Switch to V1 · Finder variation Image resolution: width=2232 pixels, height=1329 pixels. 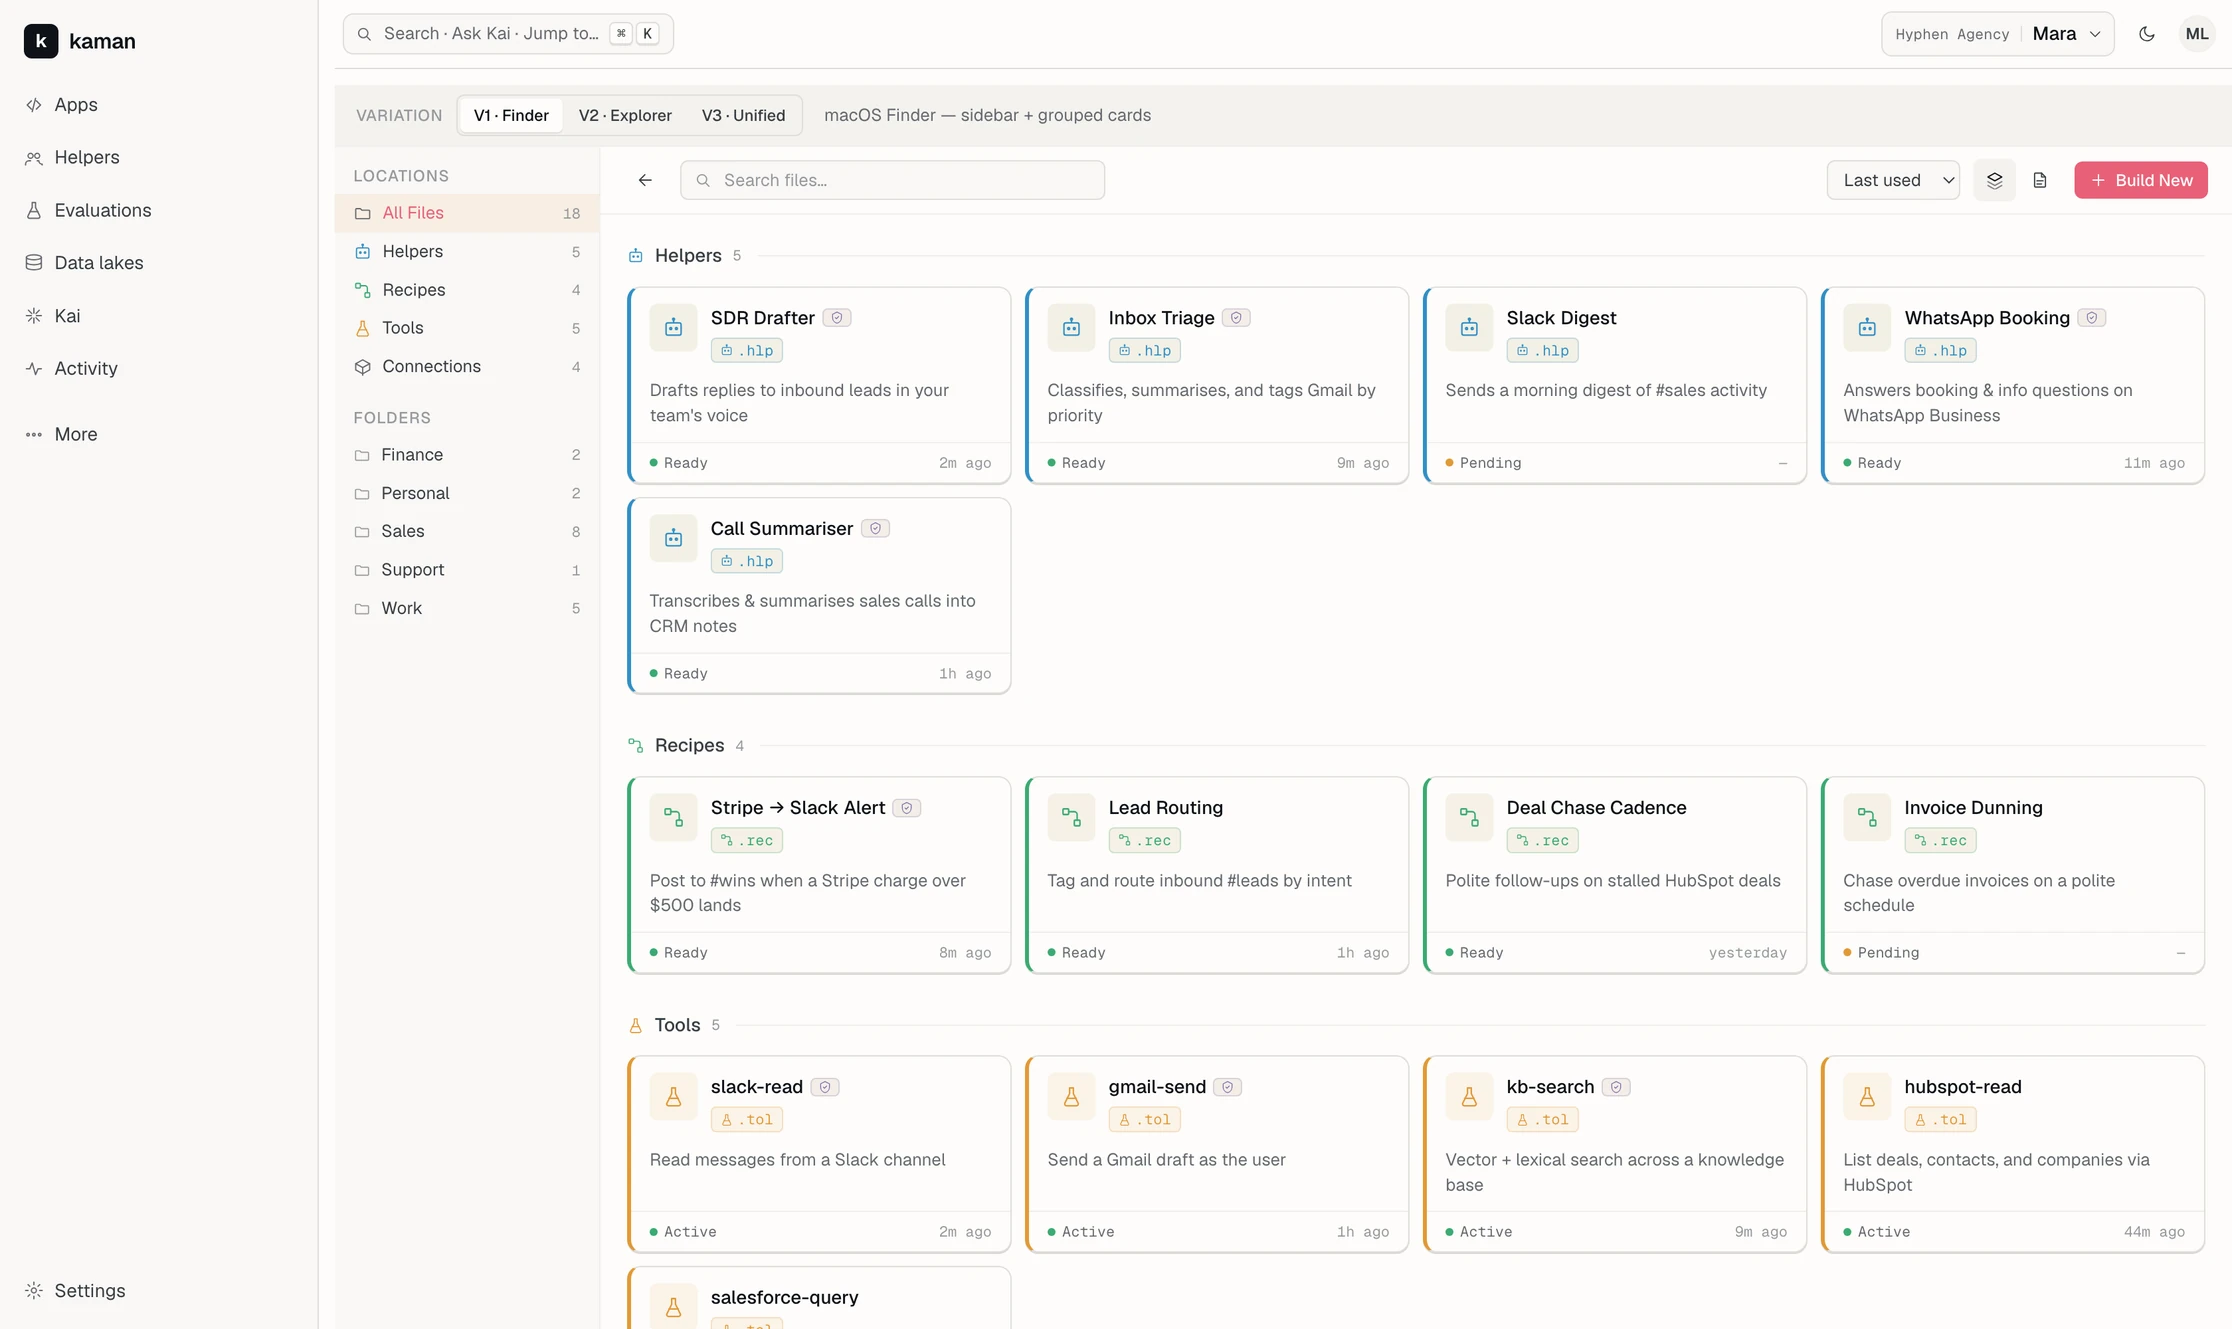(x=511, y=115)
